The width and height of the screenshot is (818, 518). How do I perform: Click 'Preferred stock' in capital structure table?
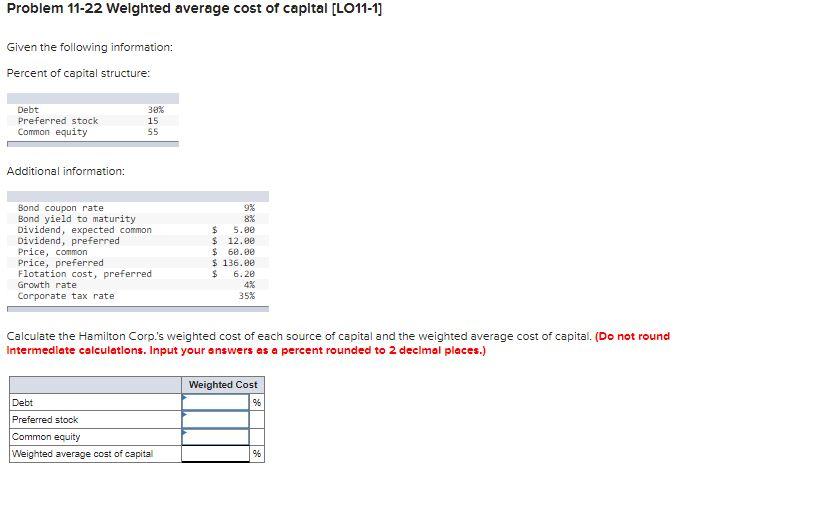[58, 121]
